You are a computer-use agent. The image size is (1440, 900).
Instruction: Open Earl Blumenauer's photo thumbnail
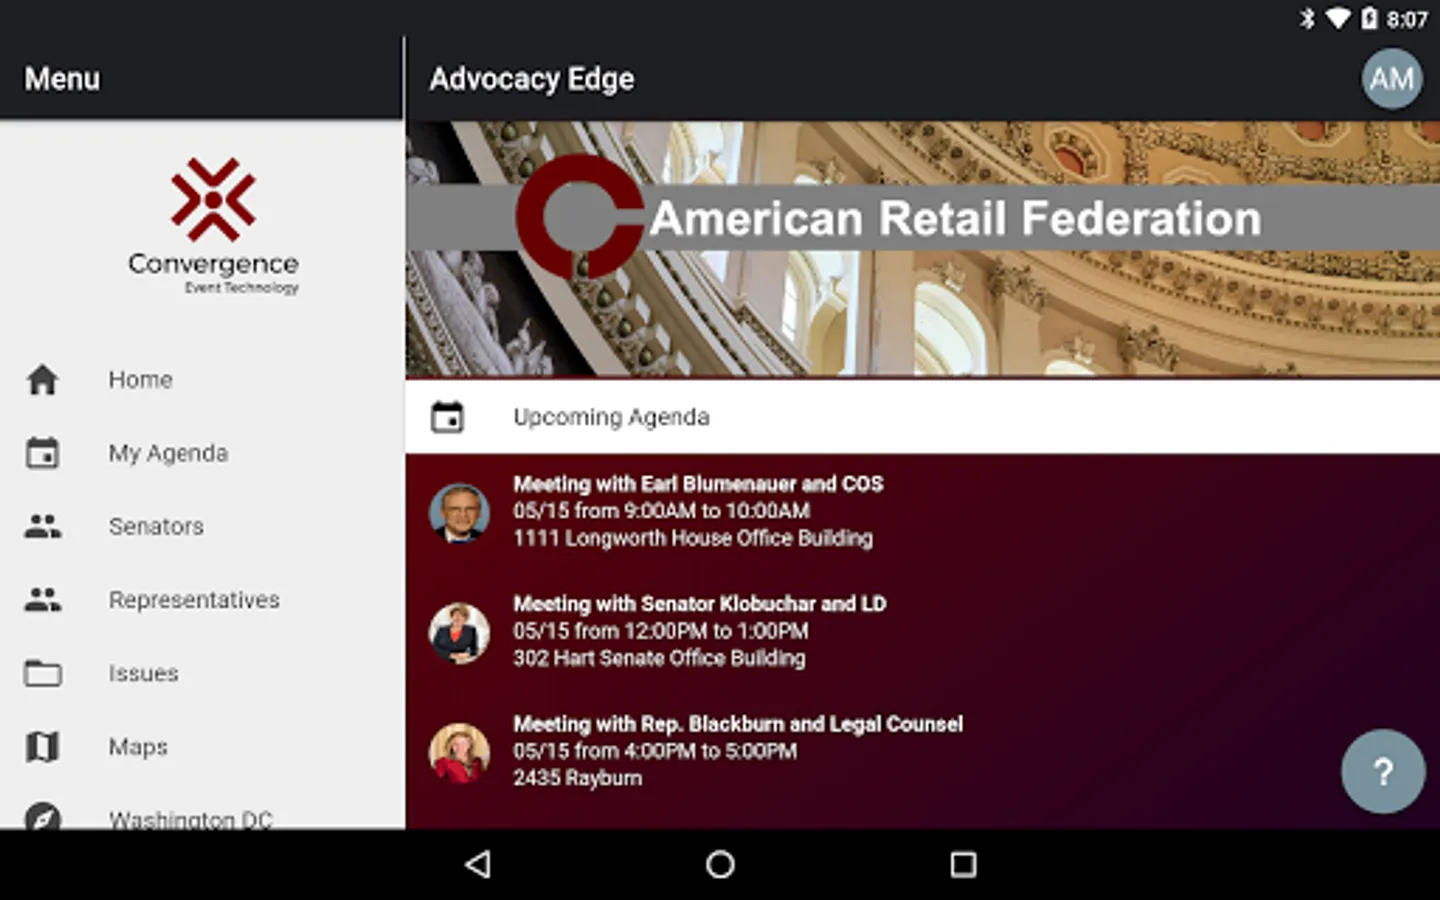pyautogui.click(x=459, y=512)
